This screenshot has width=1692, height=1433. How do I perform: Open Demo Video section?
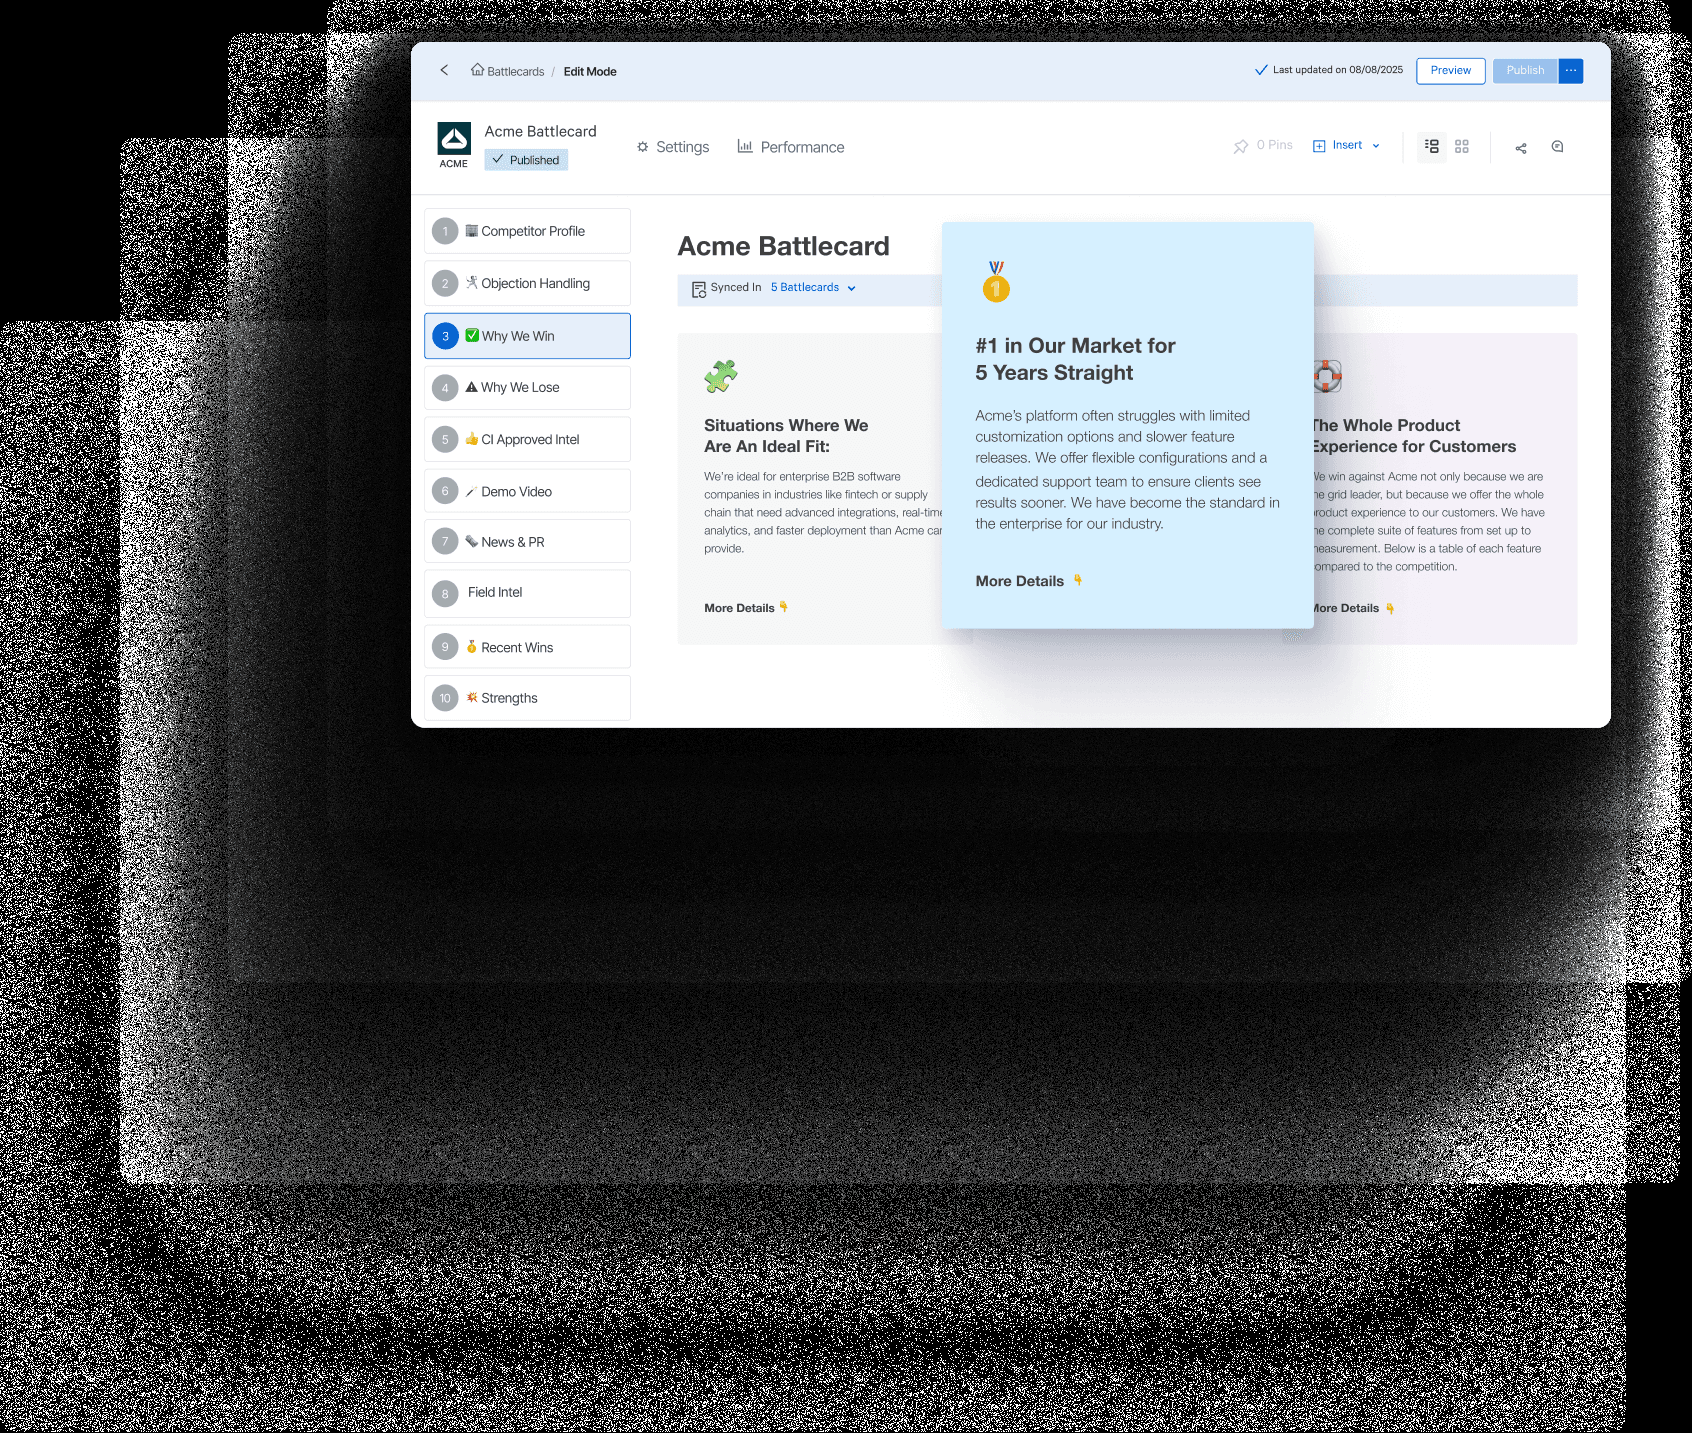527,491
